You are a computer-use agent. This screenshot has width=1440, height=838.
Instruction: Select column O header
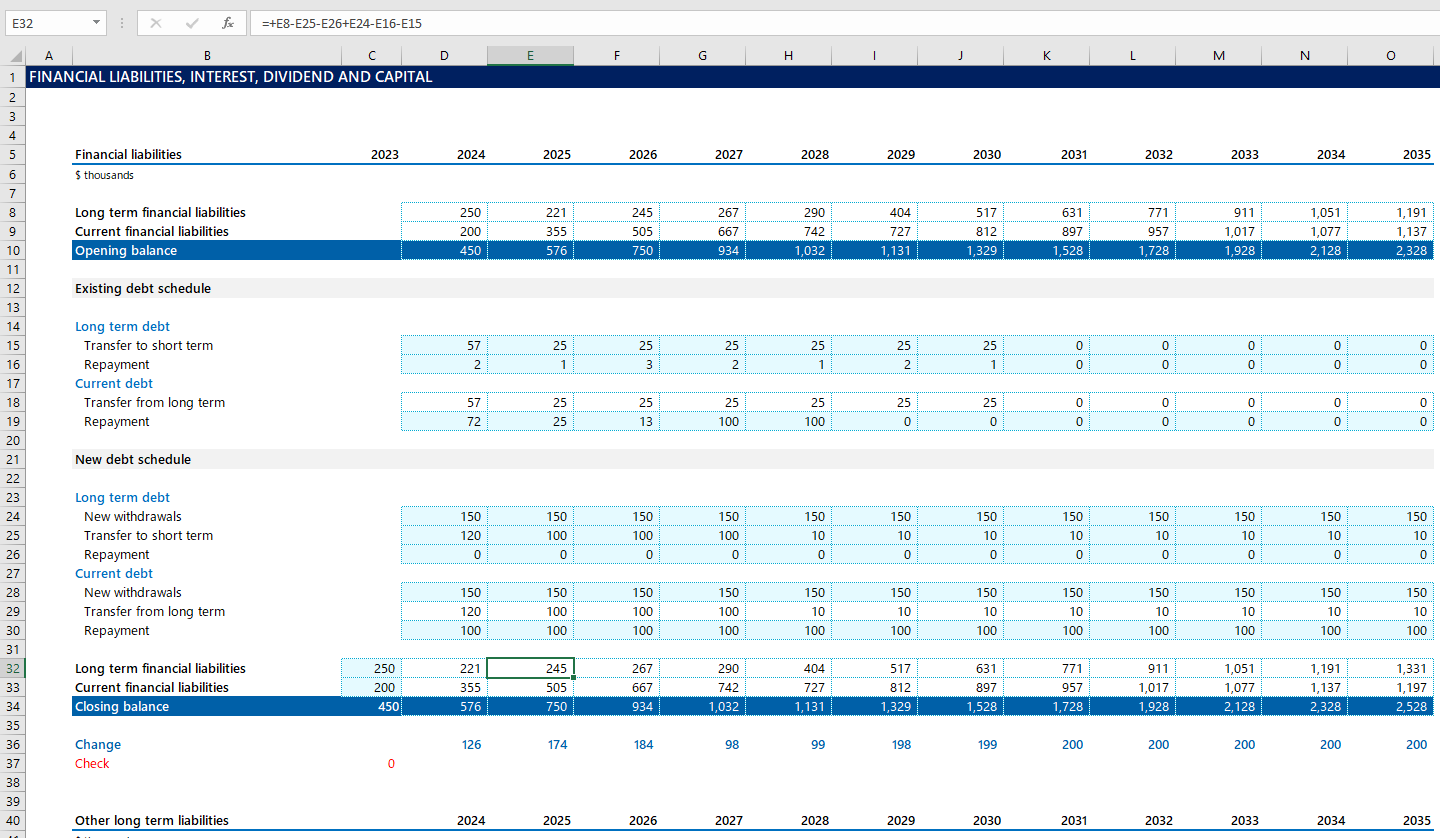pyautogui.click(x=1390, y=56)
